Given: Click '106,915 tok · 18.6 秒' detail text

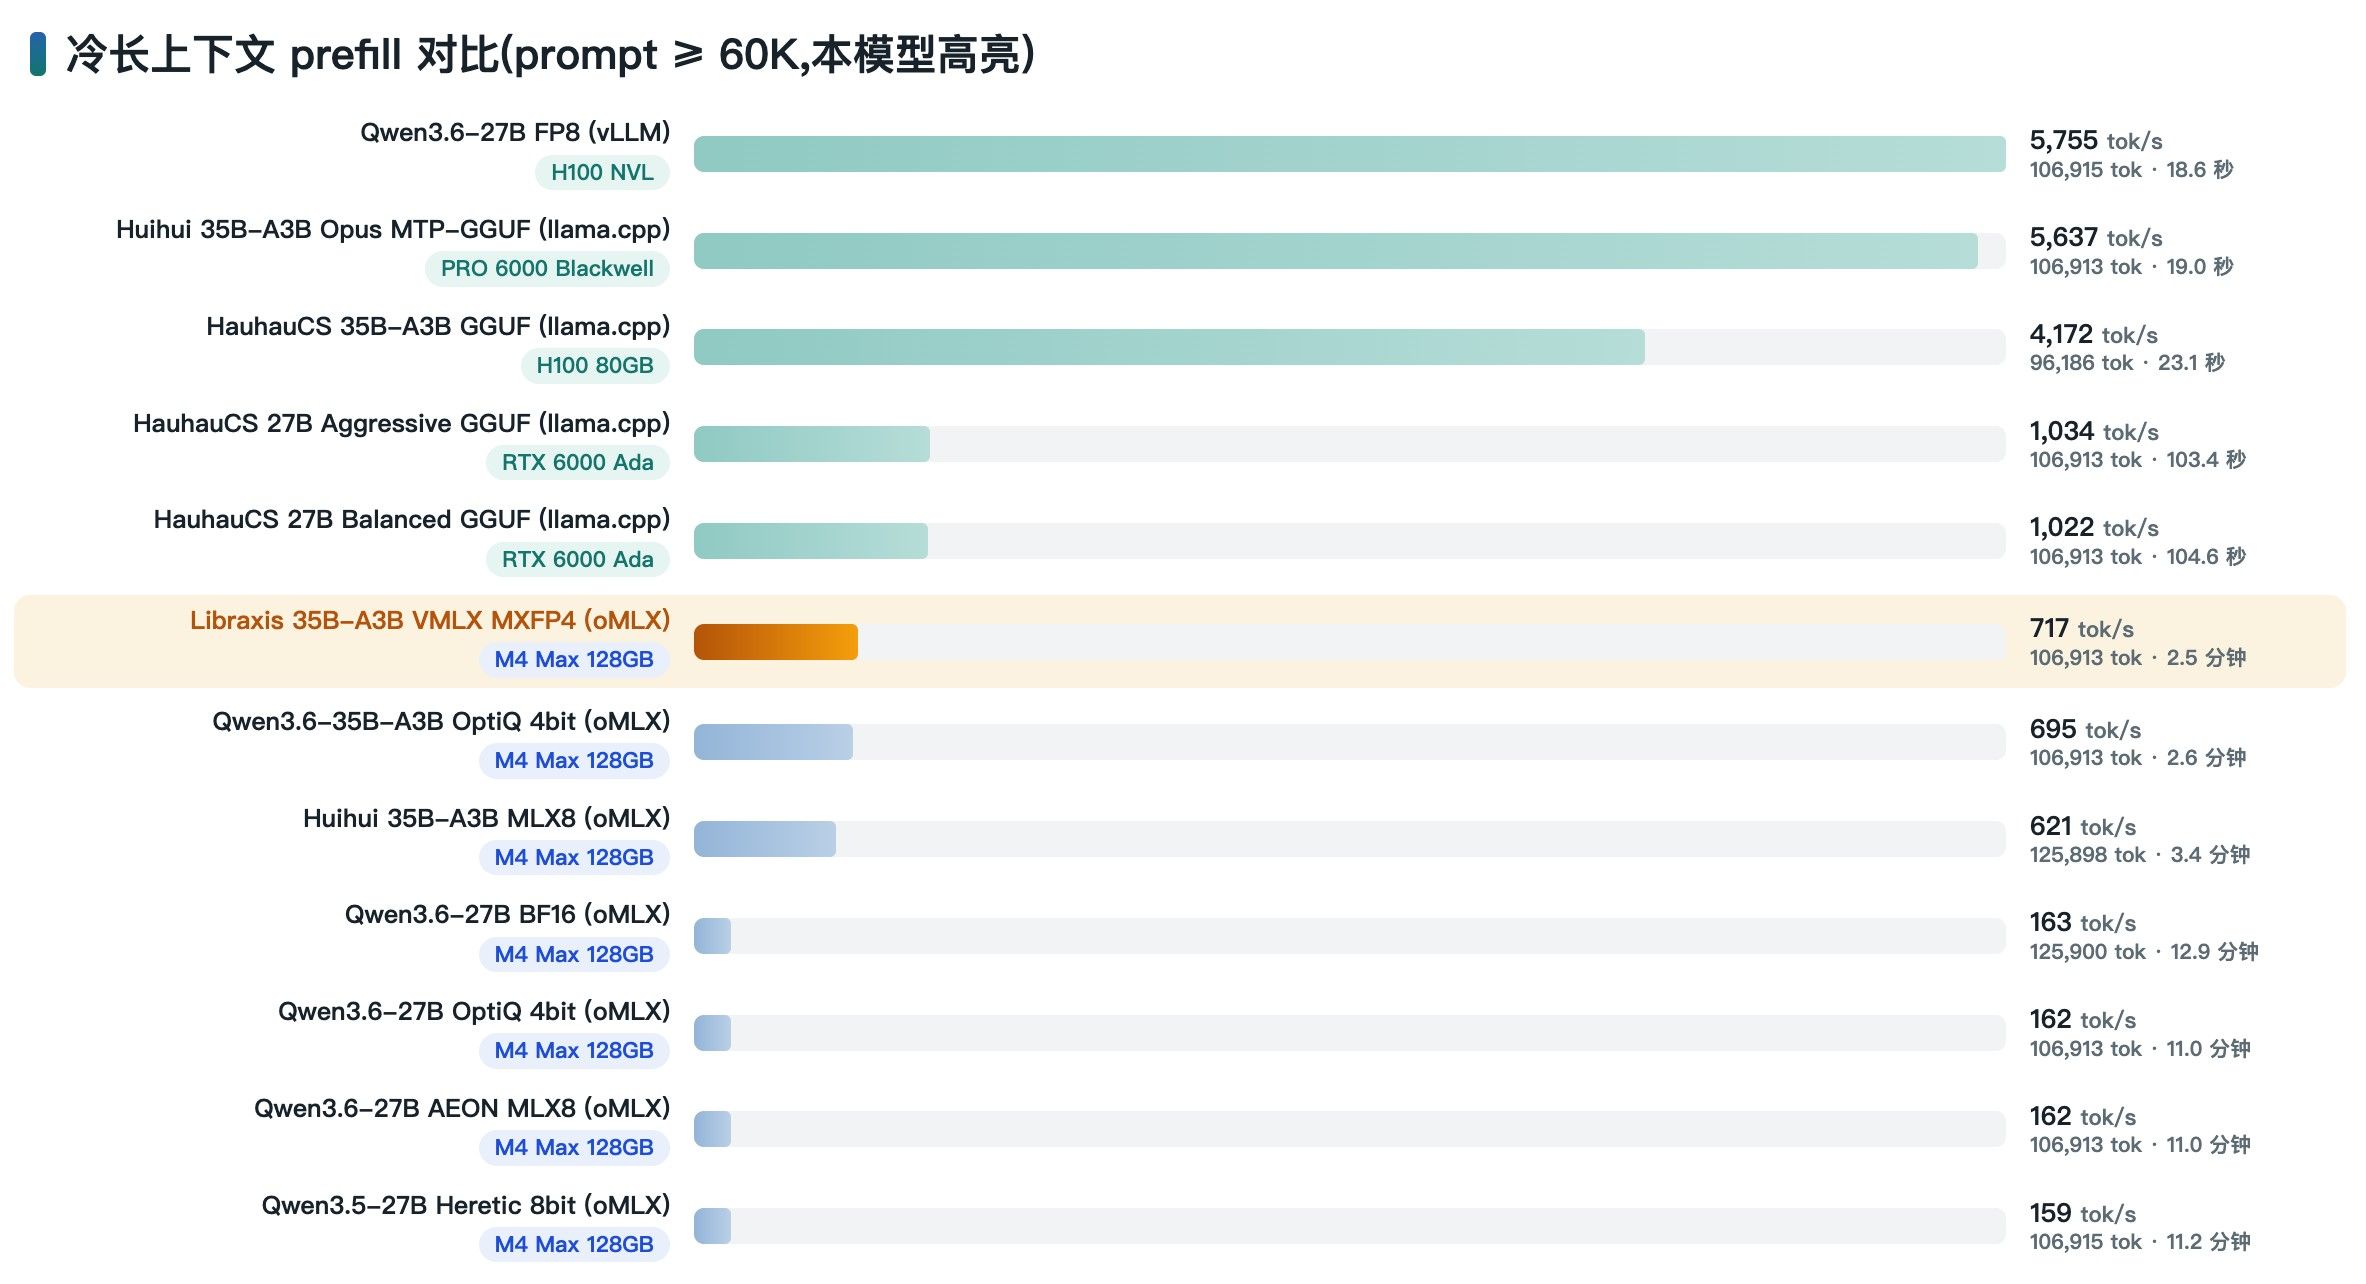Looking at the screenshot, I should (2130, 170).
